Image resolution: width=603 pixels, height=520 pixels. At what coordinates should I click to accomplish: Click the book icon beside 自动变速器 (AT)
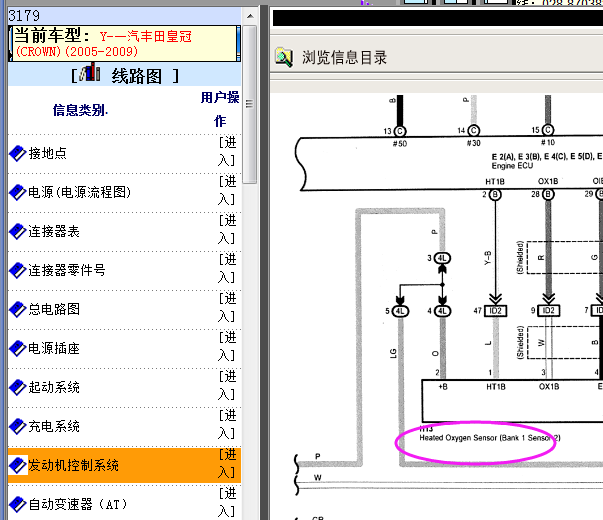point(17,504)
